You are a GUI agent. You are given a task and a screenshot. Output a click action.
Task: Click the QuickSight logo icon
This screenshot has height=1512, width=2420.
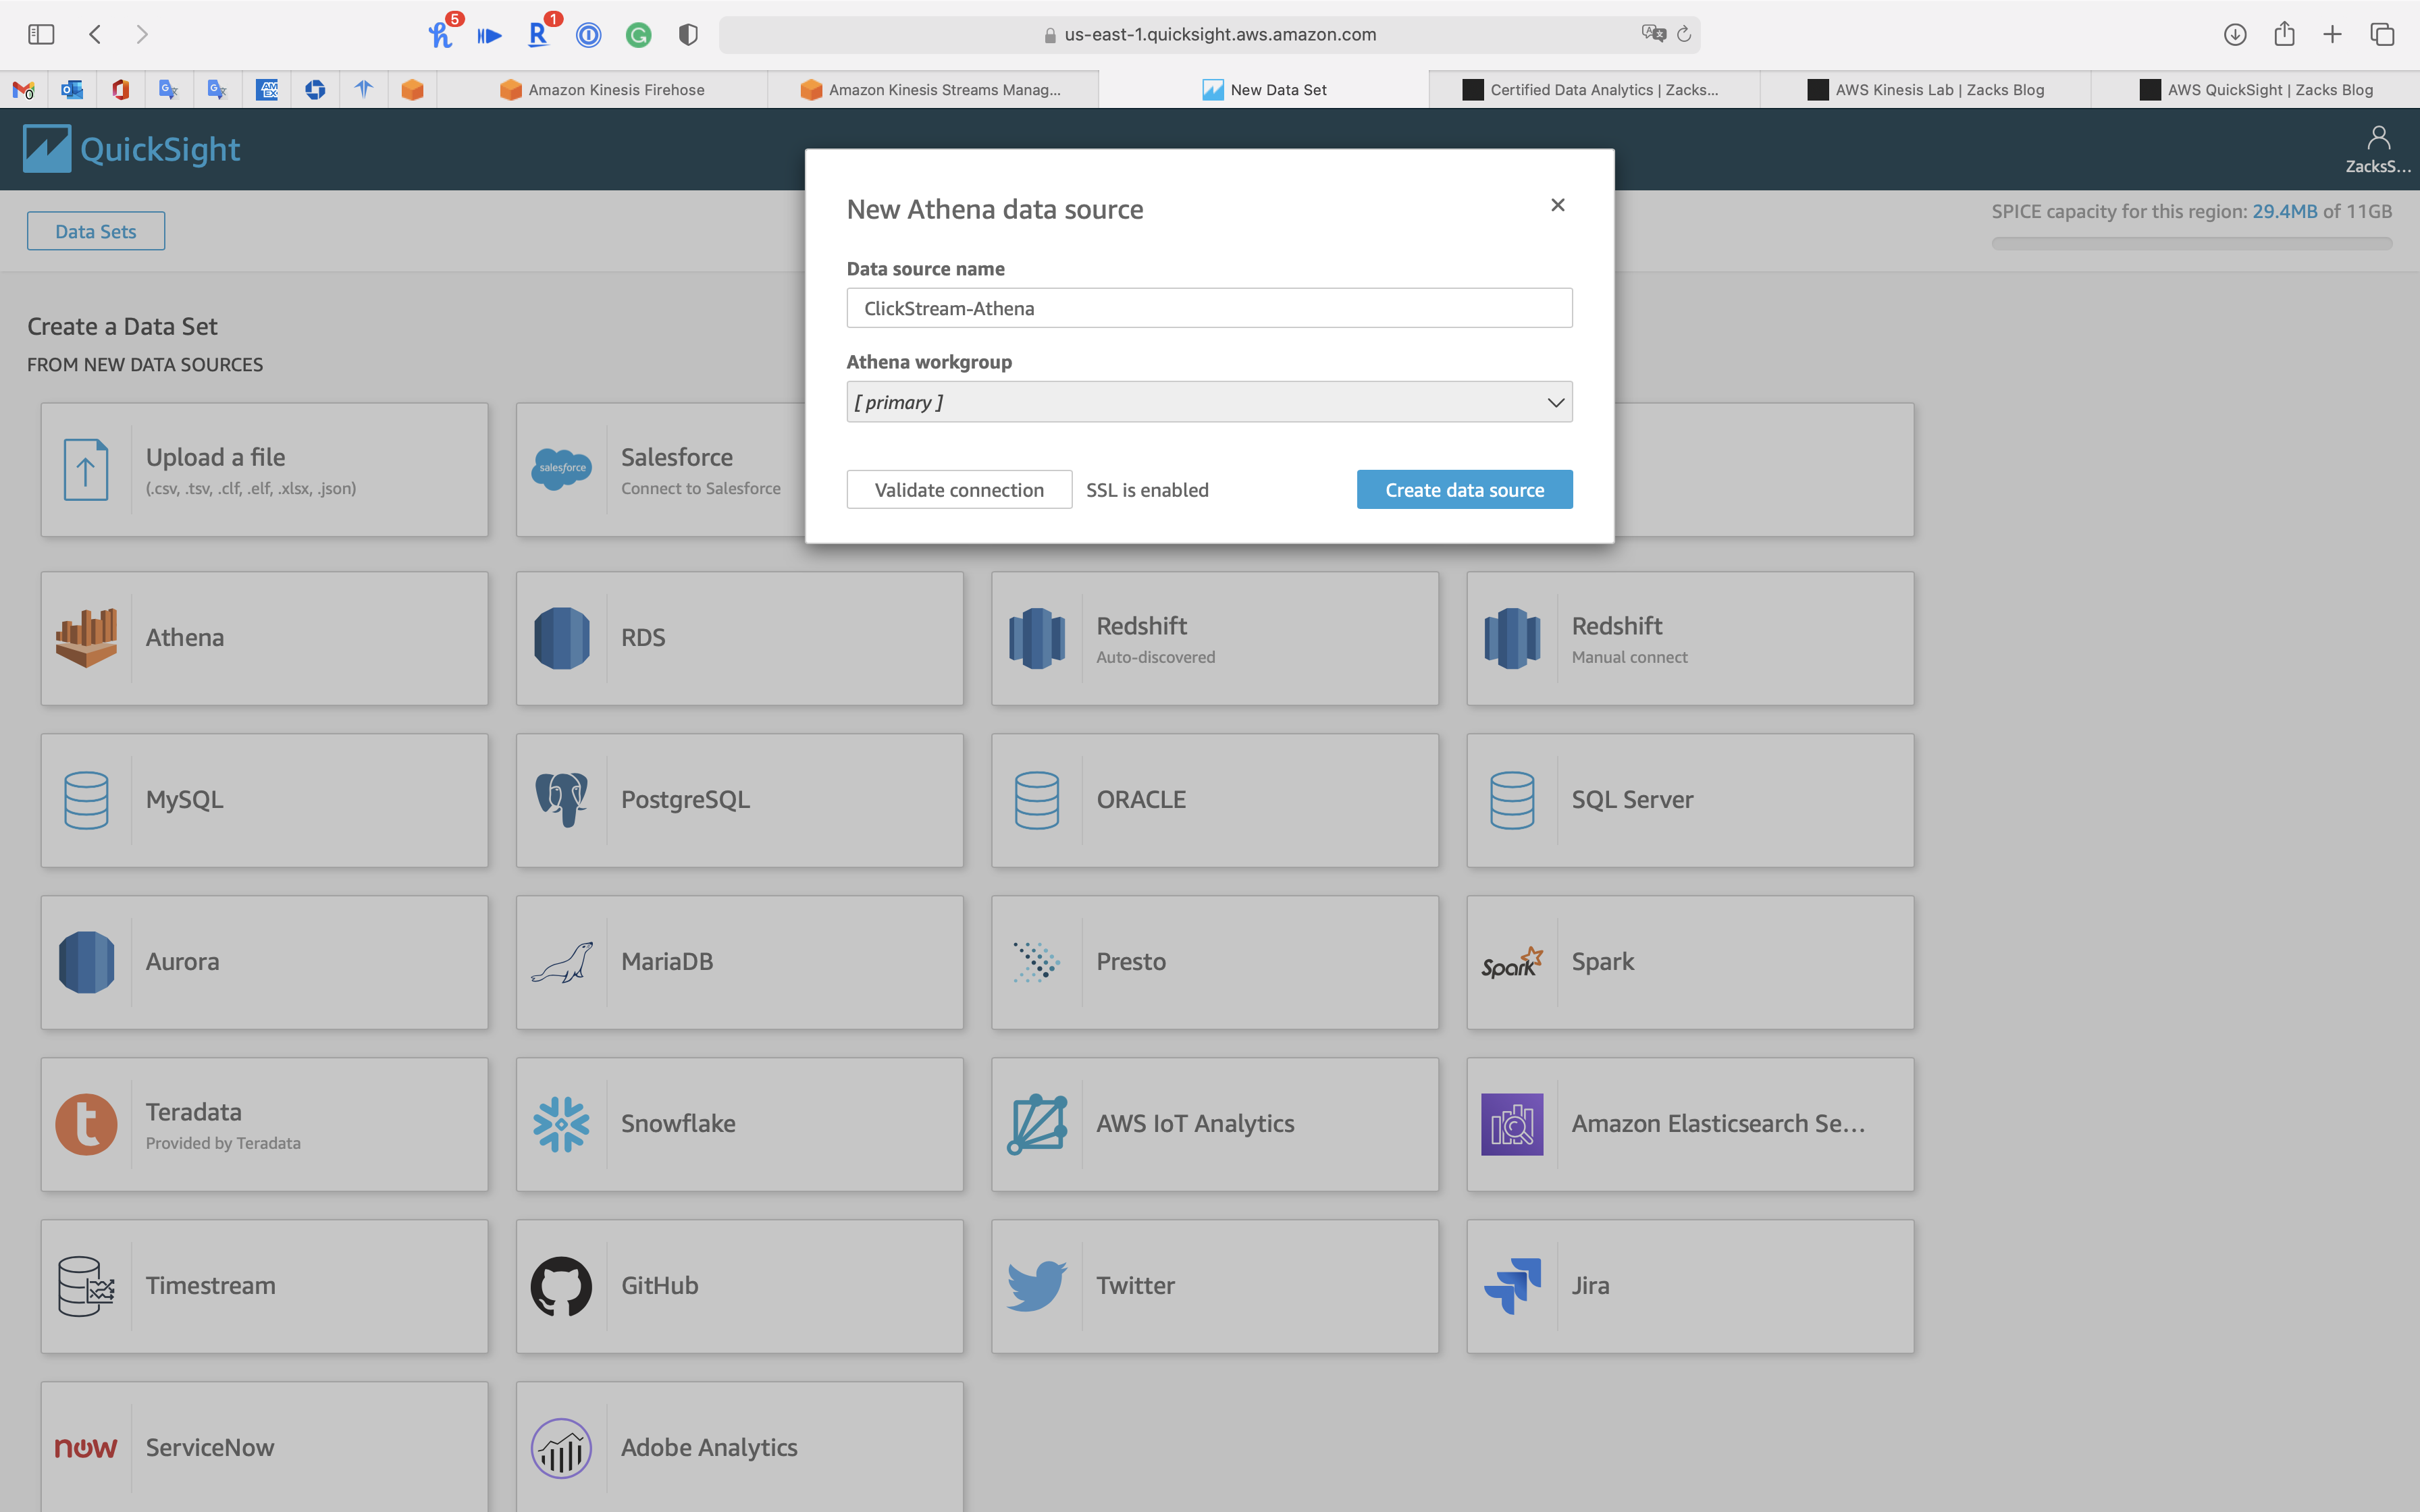pyautogui.click(x=47, y=149)
